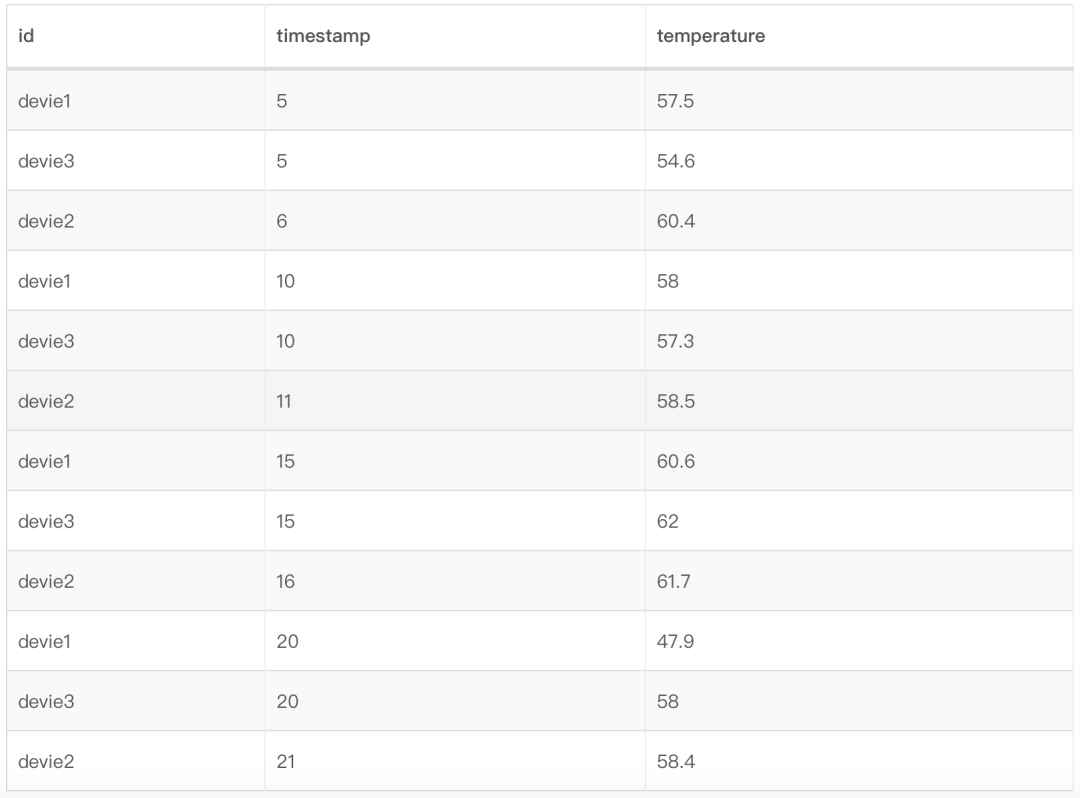Click the 60.4 temperature value

click(x=676, y=221)
